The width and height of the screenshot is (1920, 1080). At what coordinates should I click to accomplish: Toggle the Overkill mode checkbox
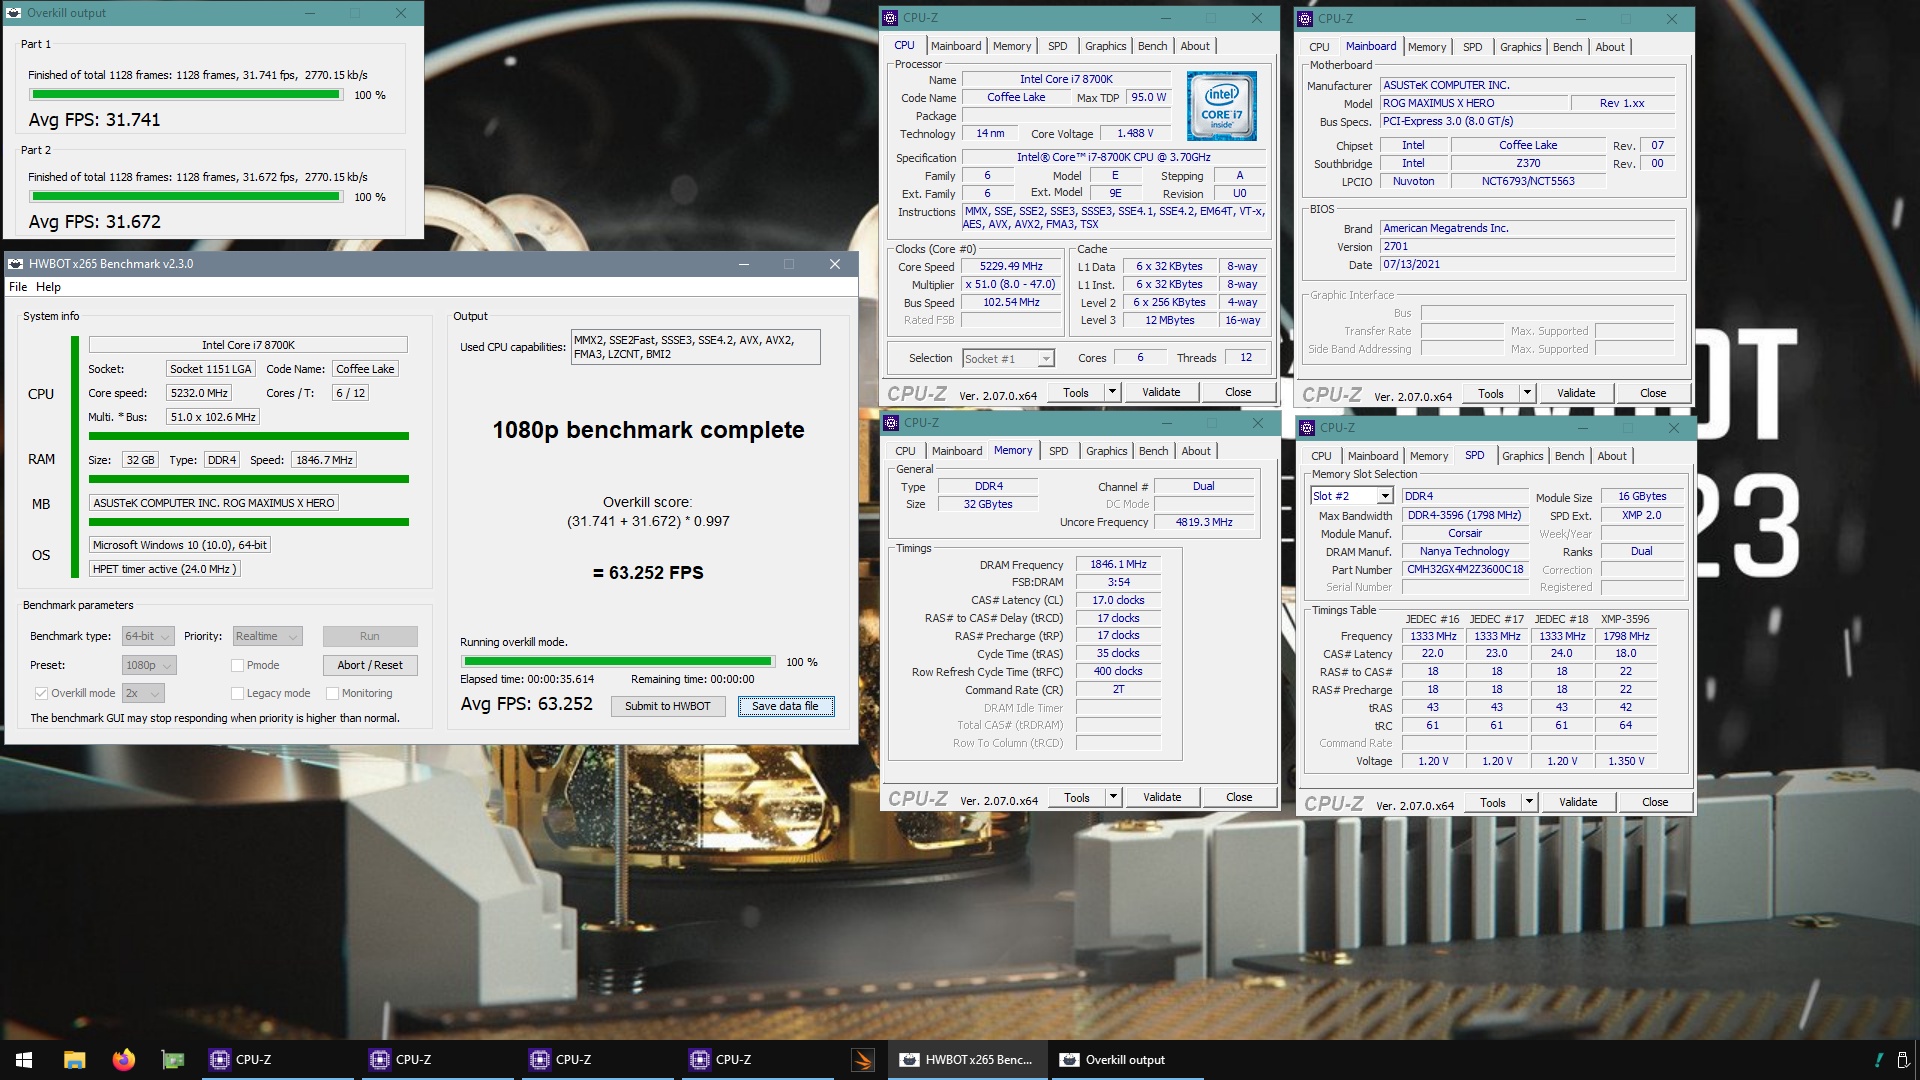pos(41,693)
